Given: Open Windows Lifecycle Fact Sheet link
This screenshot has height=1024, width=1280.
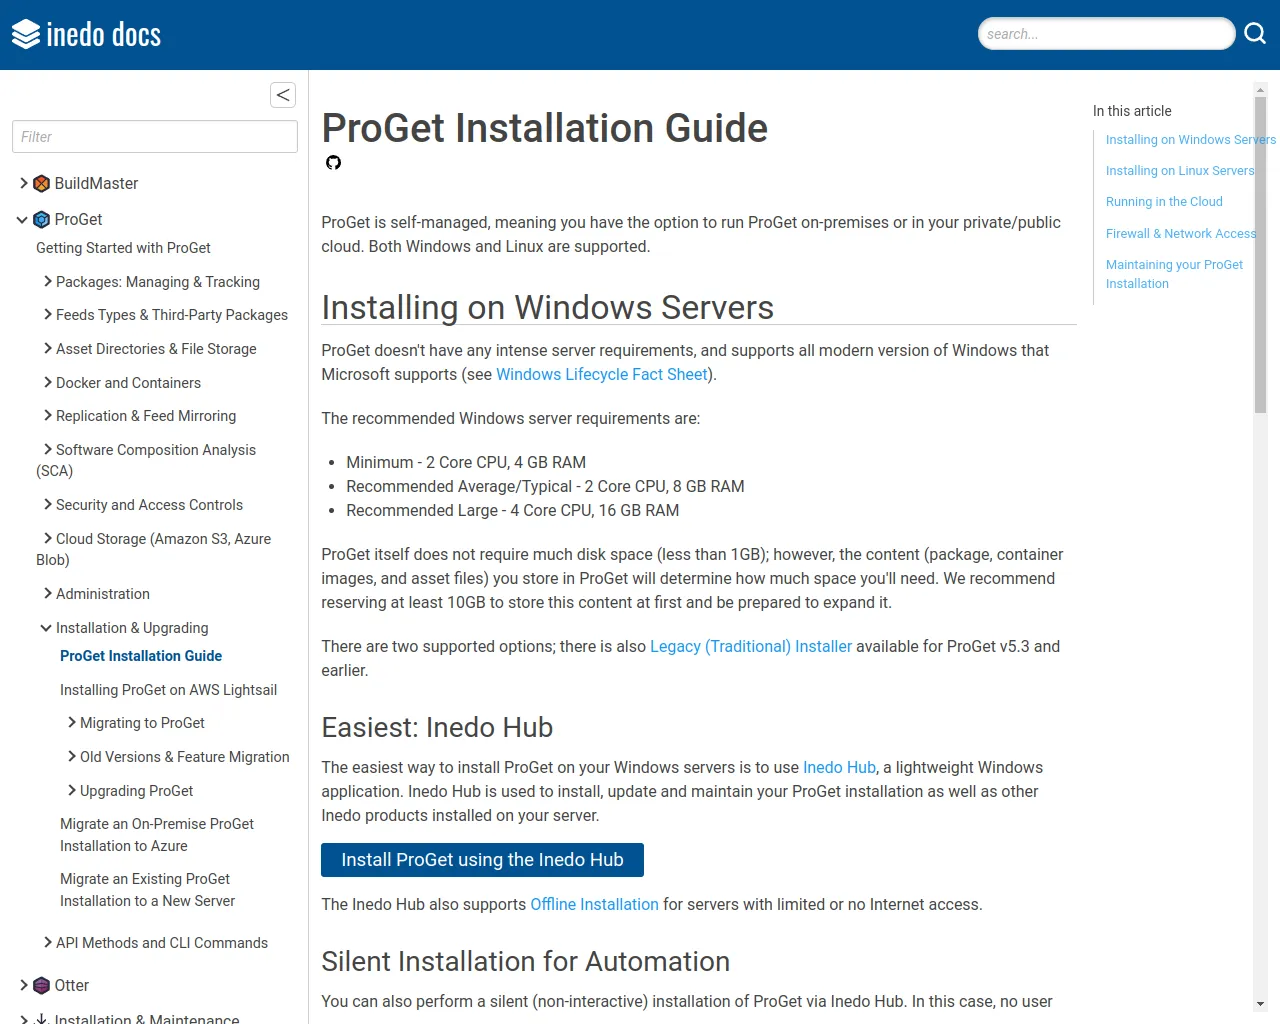Looking at the screenshot, I should click(x=602, y=375).
